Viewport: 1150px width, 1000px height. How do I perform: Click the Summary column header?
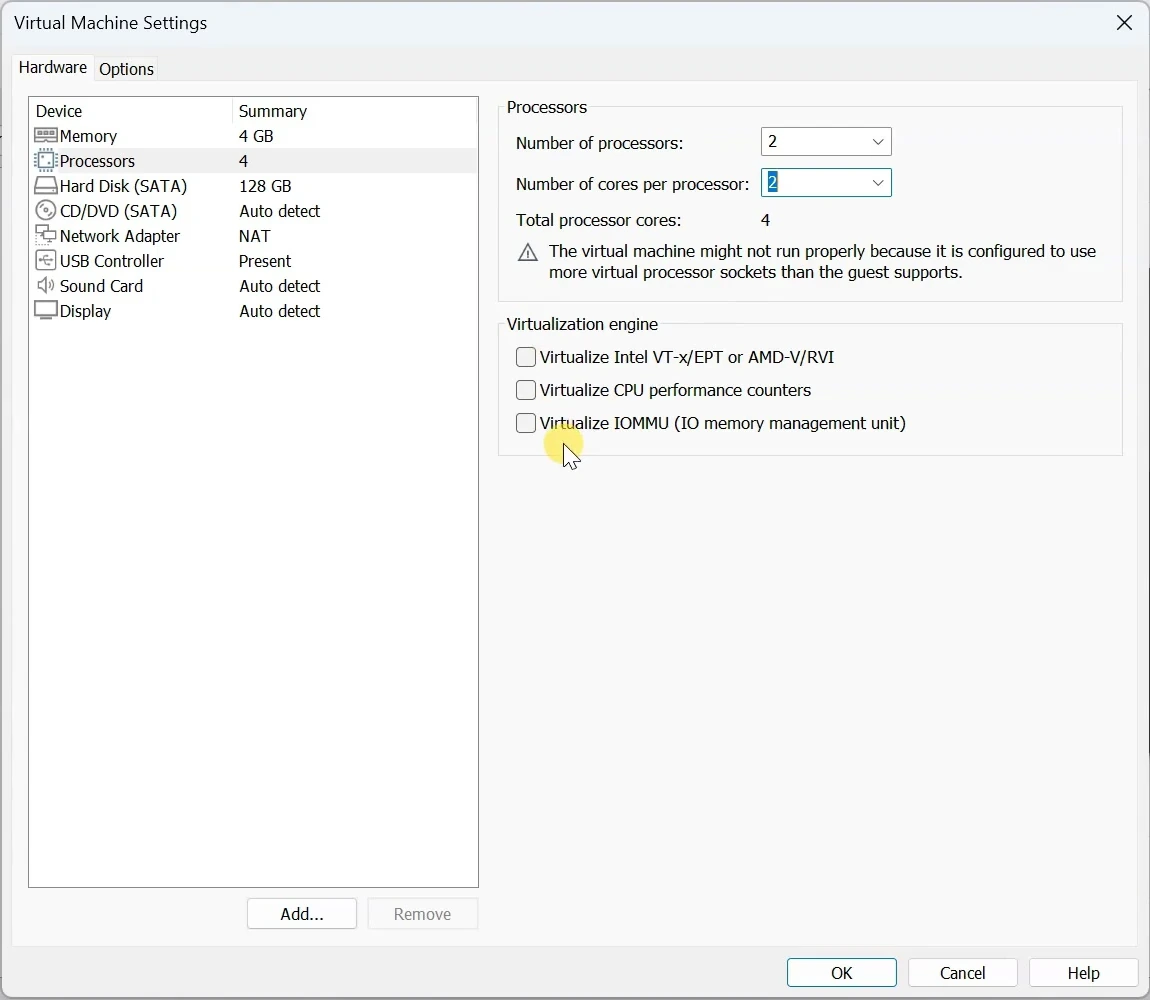pos(273,111)
